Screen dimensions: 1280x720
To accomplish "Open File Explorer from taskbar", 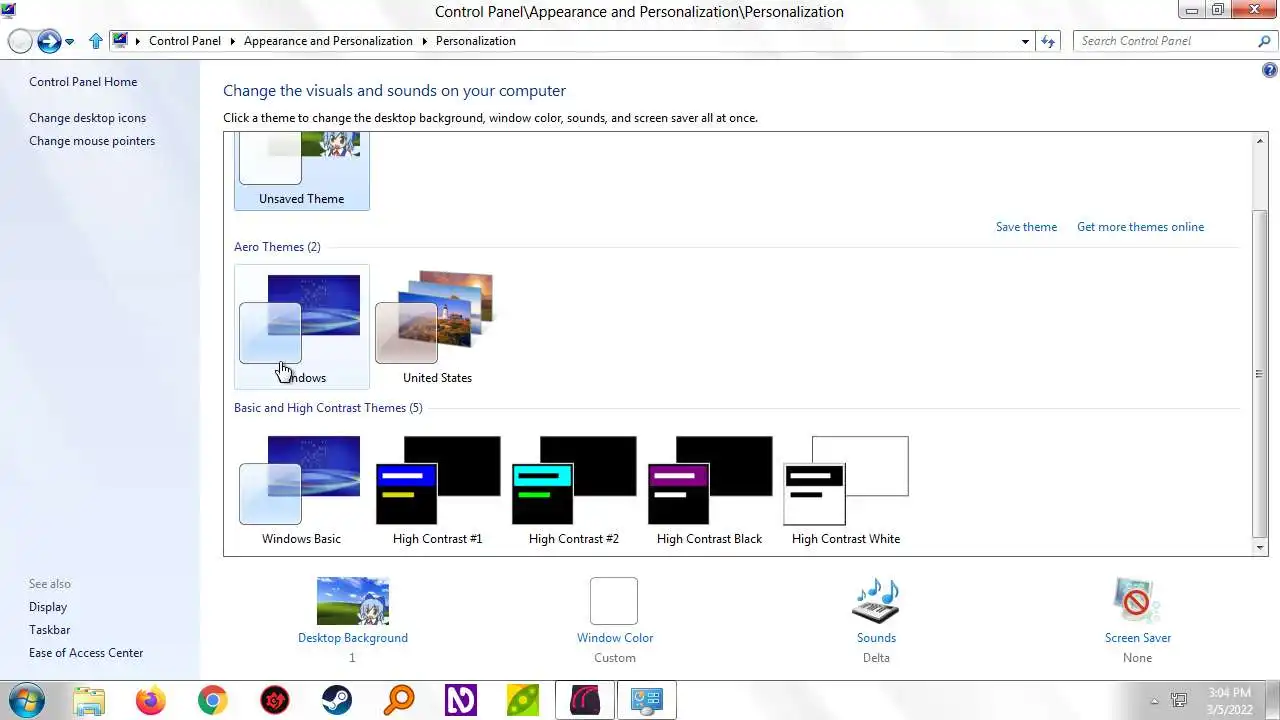I will pyautogui.click(x=89, y=701).
